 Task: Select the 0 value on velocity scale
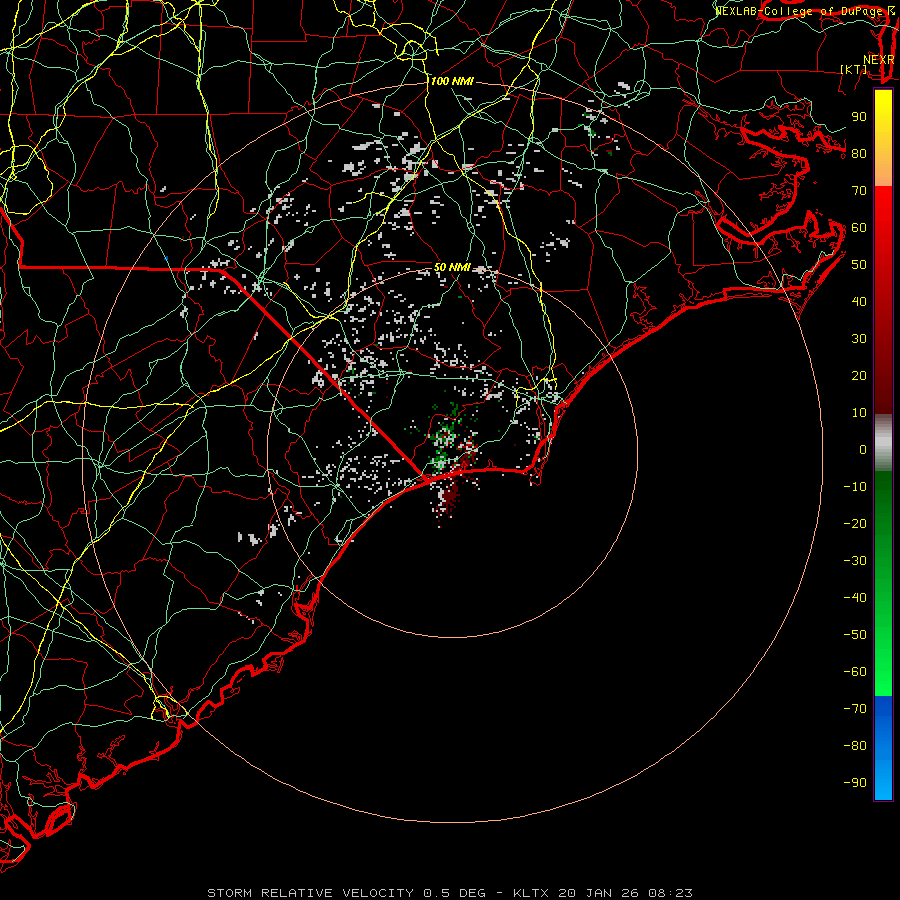pos(863,450)
